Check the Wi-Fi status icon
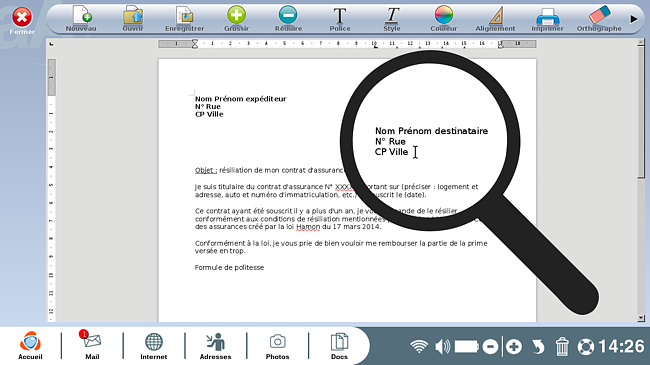This screenshot has width=650, height=365. 419,346
